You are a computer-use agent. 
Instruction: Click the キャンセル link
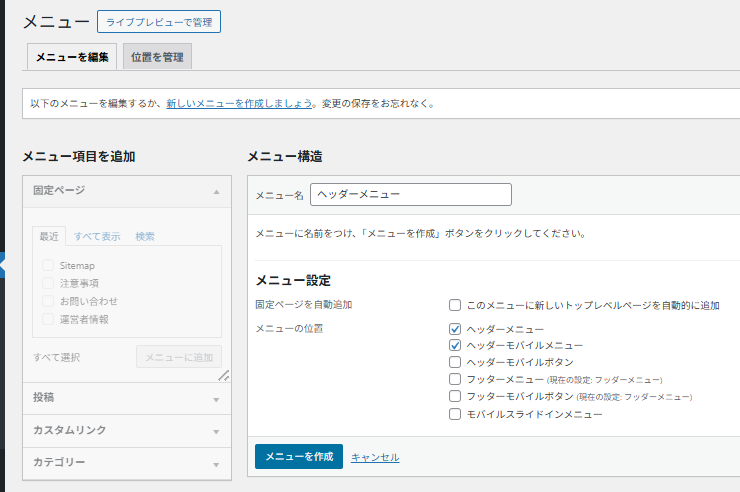tap(375, 457)
